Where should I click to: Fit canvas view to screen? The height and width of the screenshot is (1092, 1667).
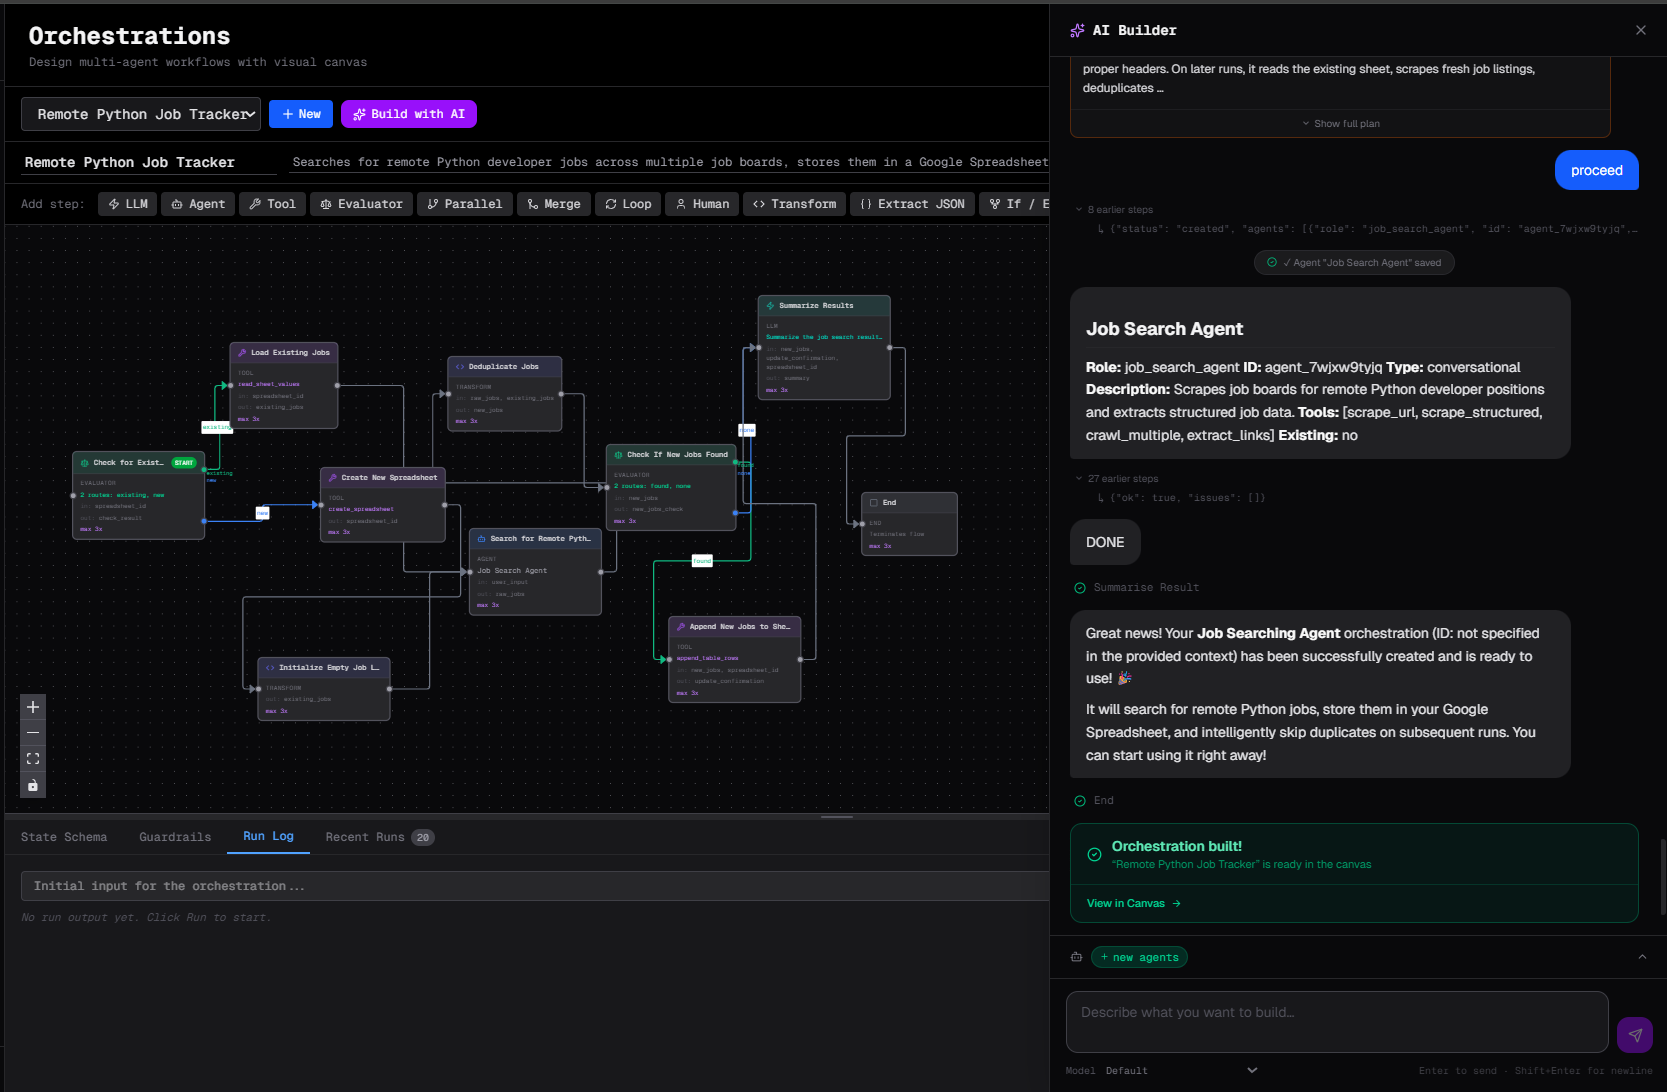pyautogui.click(x=33, y=759)
